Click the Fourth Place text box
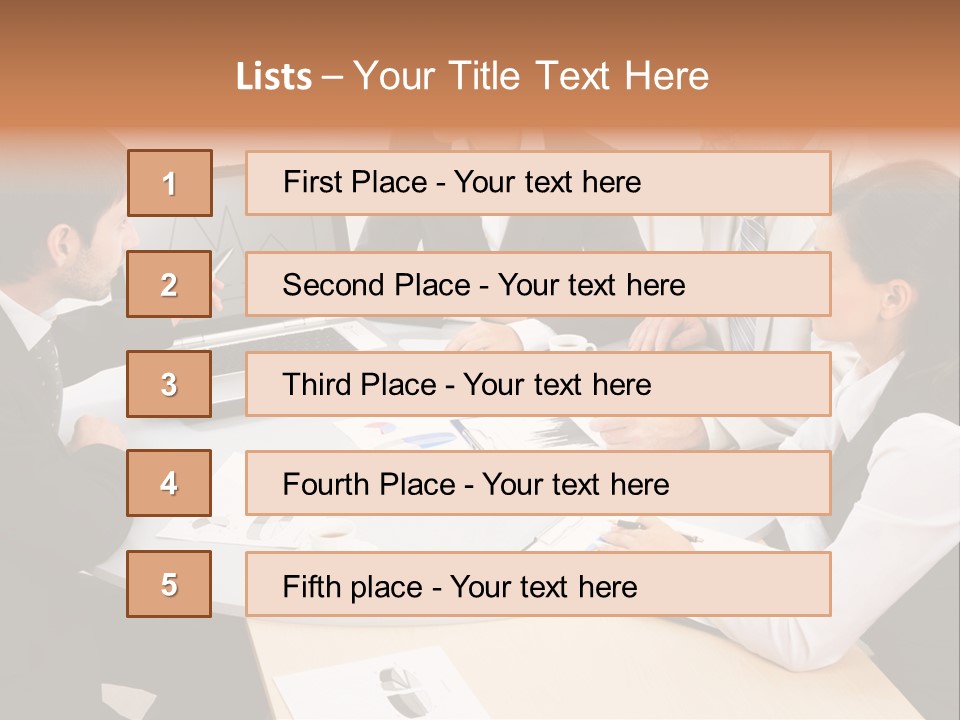 click(x=537, y=483)
